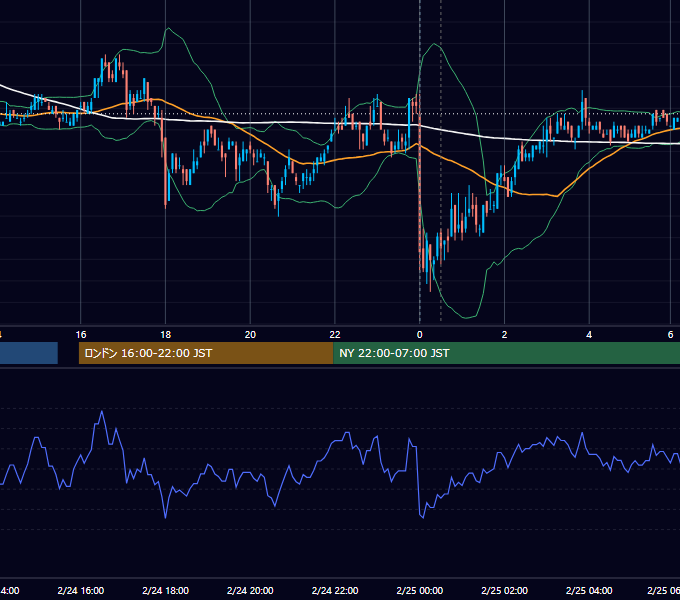Select the "2/24 16:00" date label
Viewport: 680px width, 600px height.
coord(81,590)
